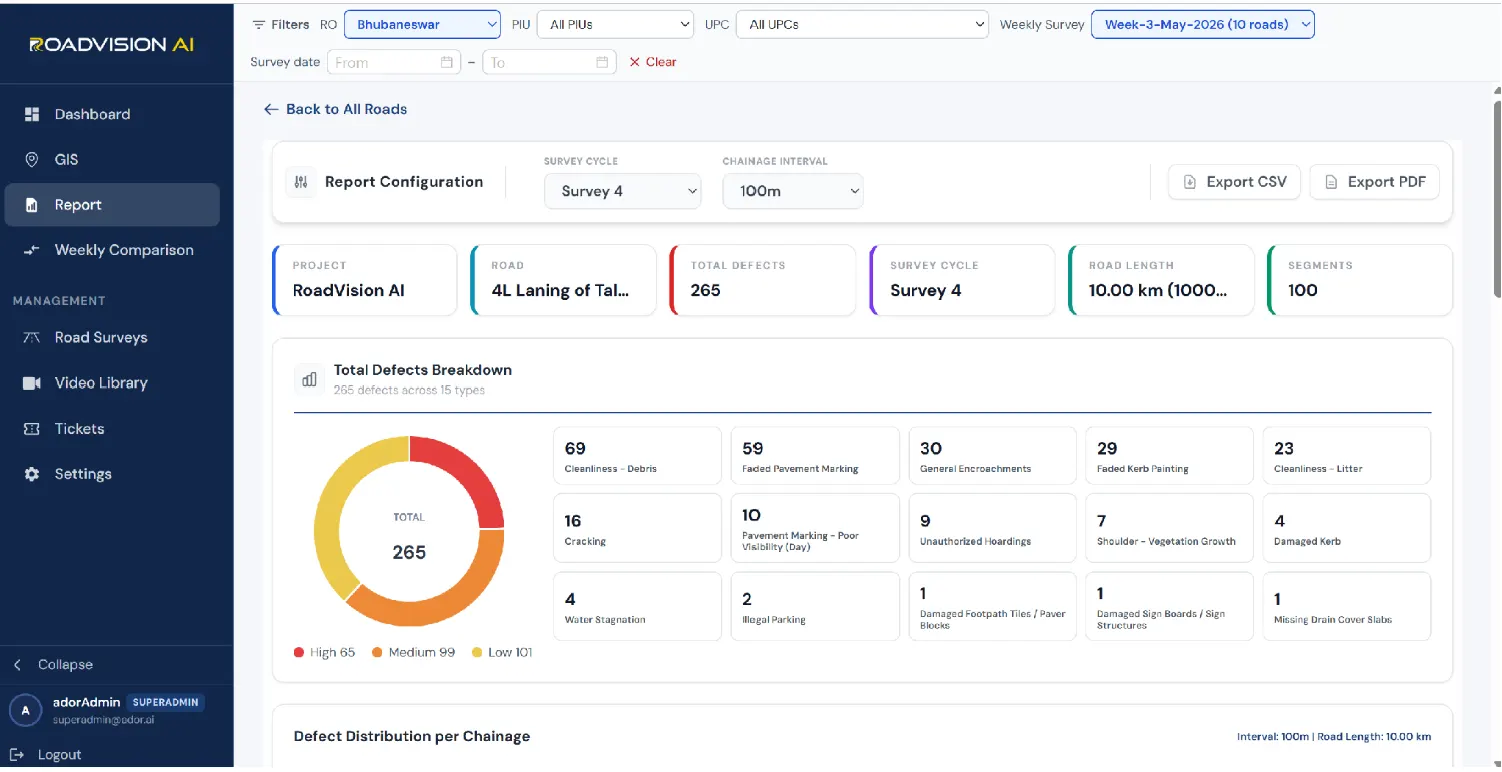Click the Weekly Comparison arrows icon

pos(32,250)
